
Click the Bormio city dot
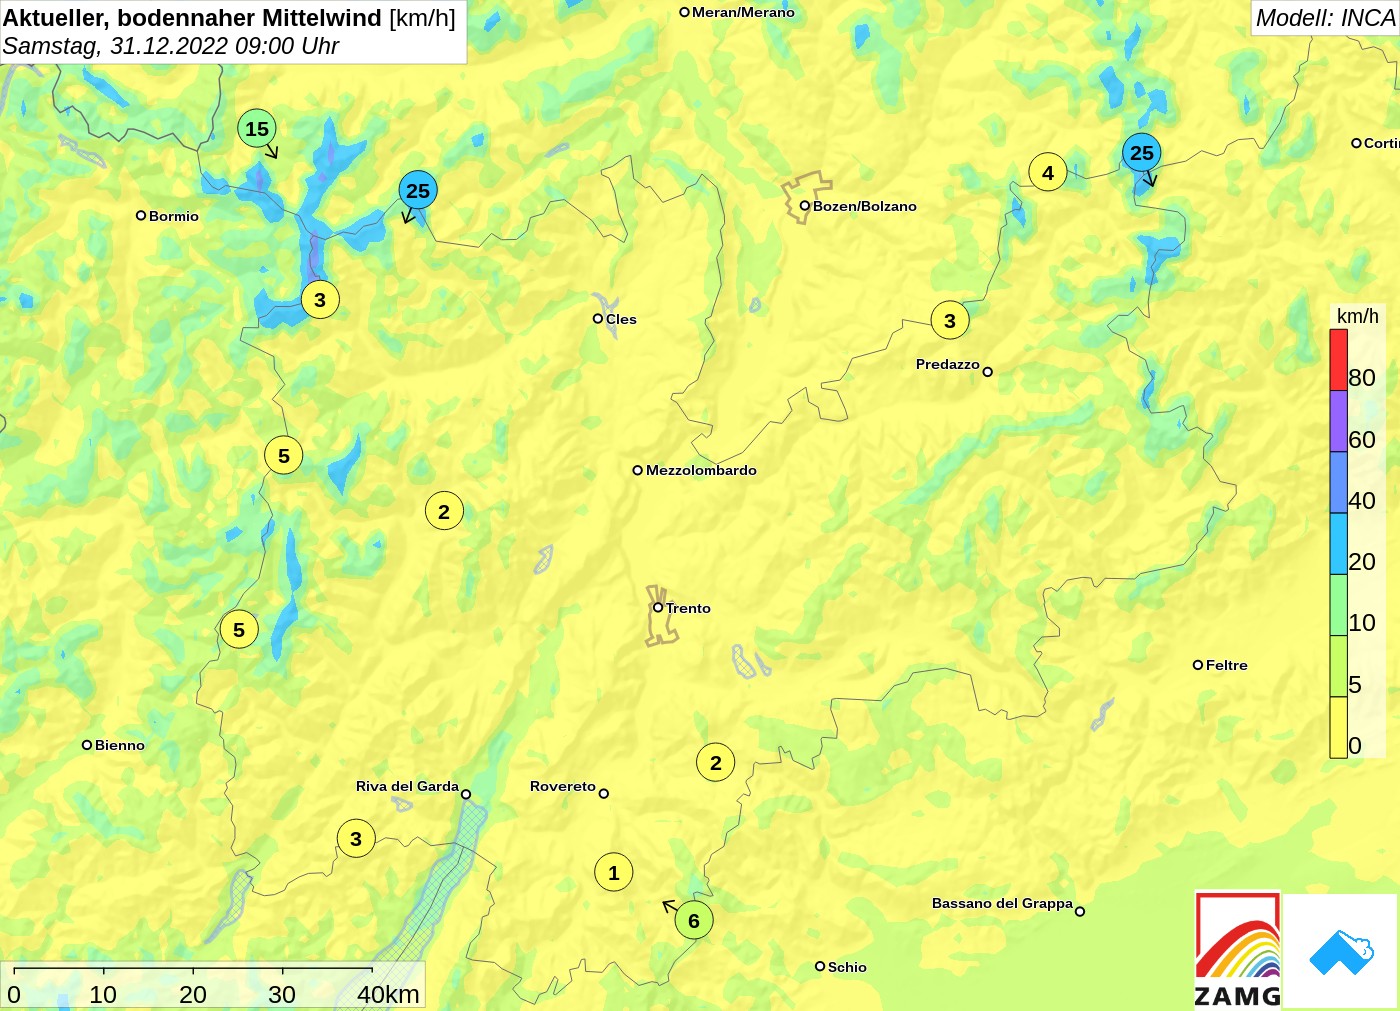(x=141, y=215)
